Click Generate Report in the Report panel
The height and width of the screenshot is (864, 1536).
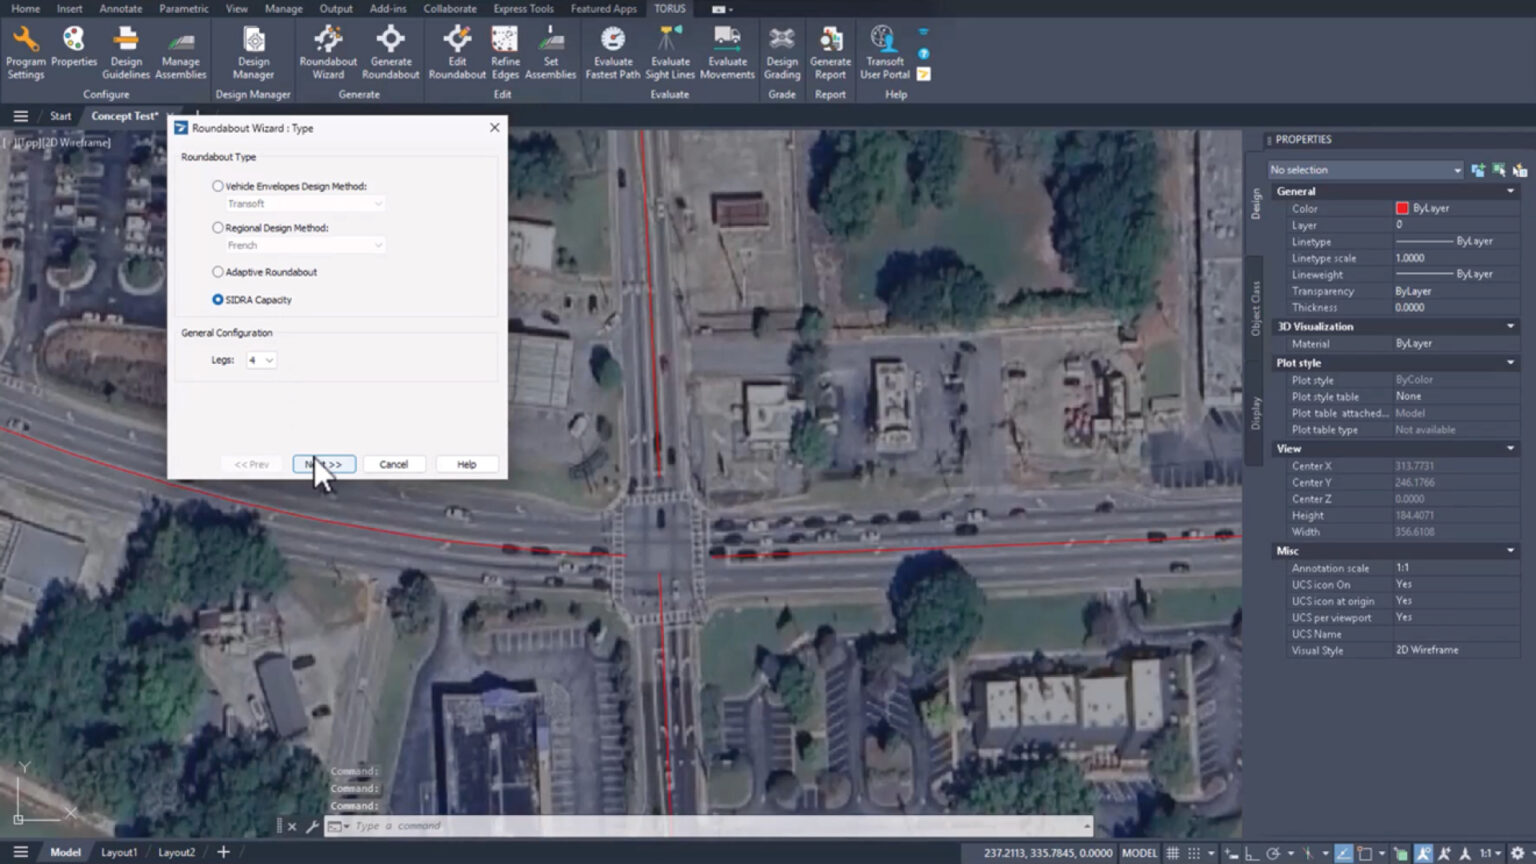(x=830, y=52)
